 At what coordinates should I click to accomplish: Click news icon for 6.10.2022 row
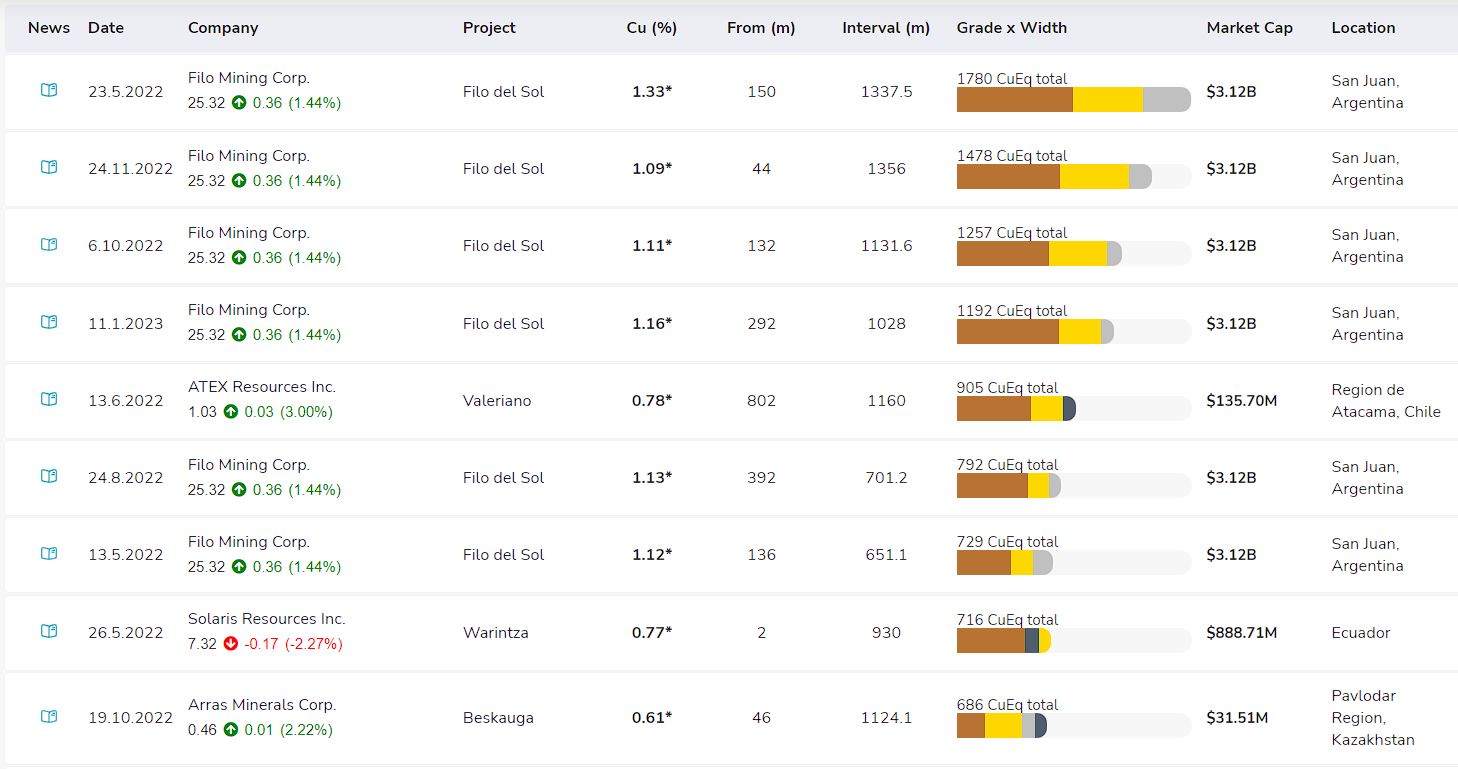pos(49,244)
